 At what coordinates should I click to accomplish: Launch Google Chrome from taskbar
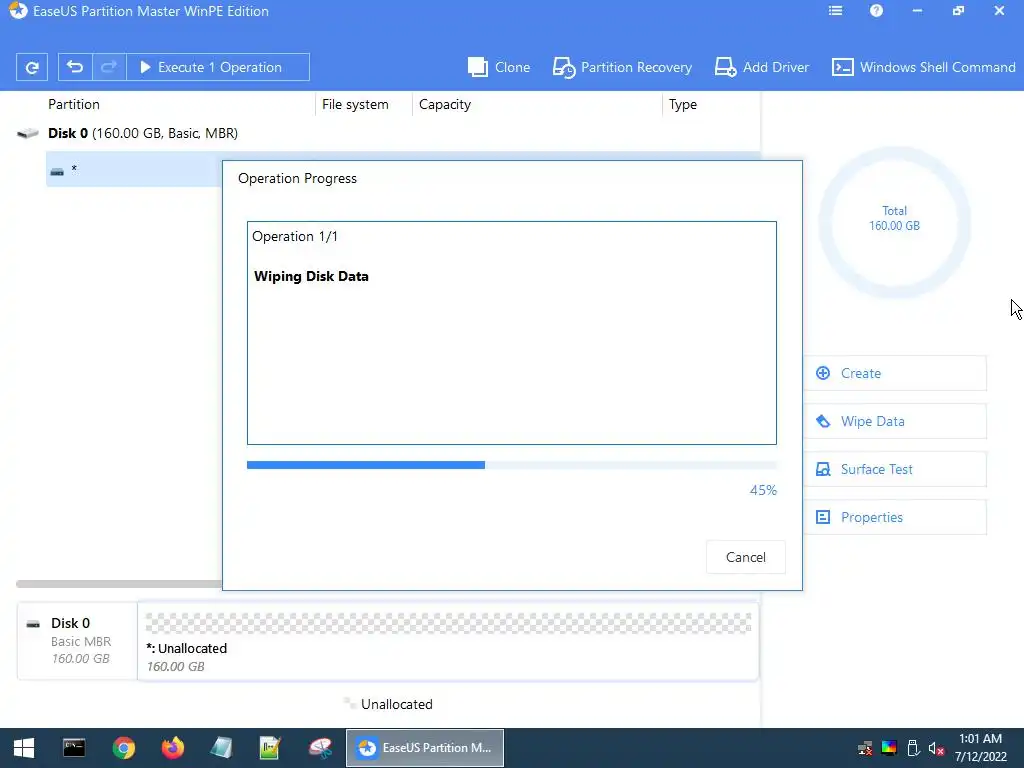click(x=123, y=748)
